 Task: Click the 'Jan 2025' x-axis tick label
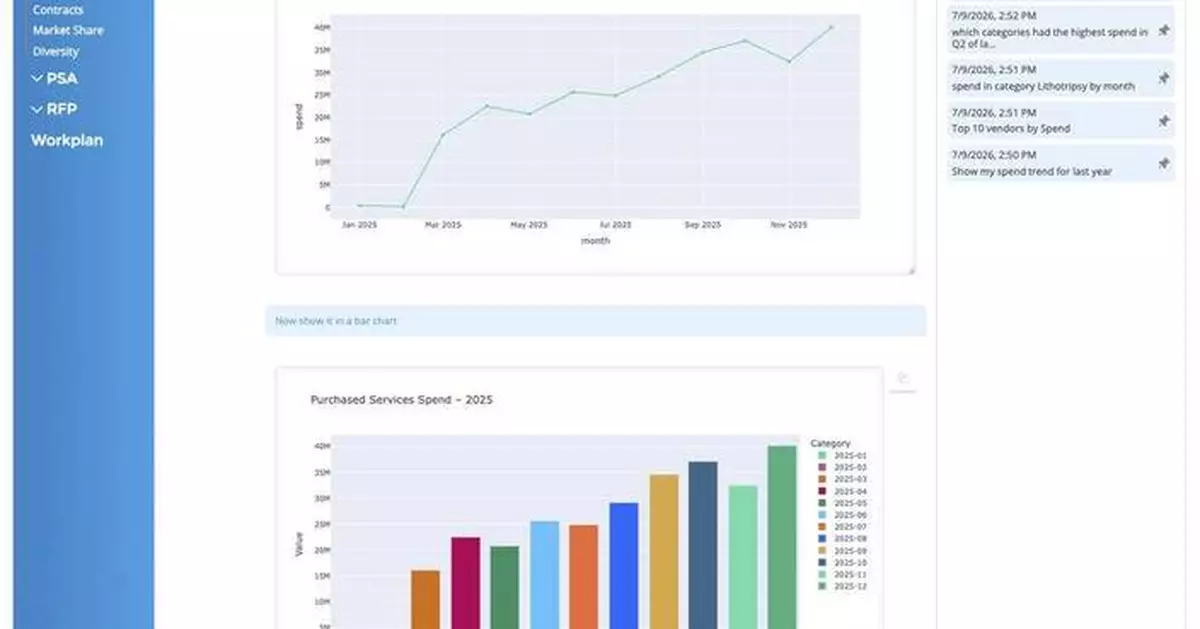click(x=359, y=225)
